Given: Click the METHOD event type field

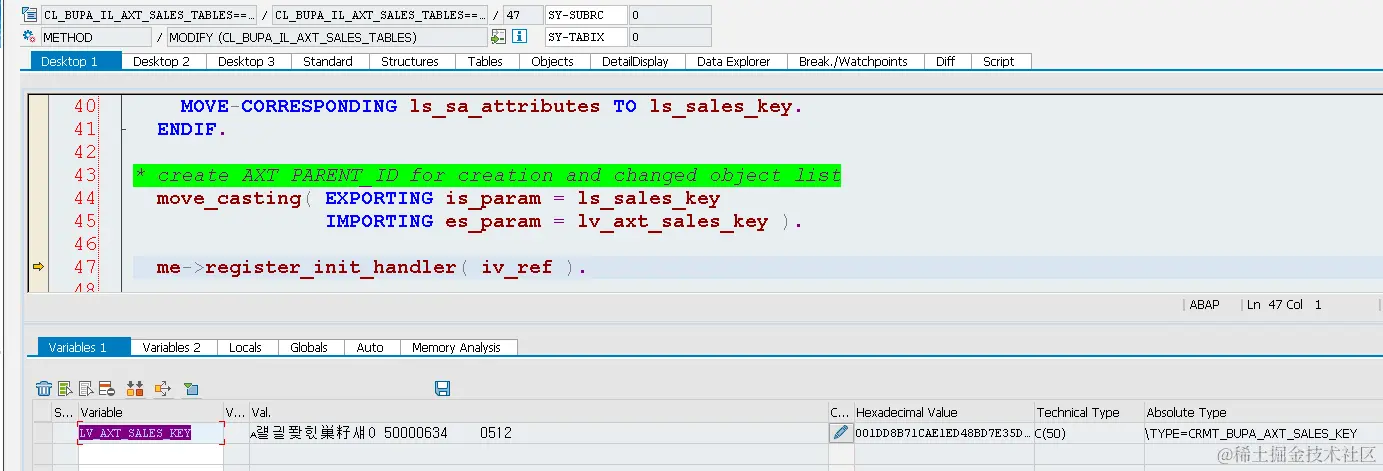Looking at the screenshot, I should tap(97, 37).
